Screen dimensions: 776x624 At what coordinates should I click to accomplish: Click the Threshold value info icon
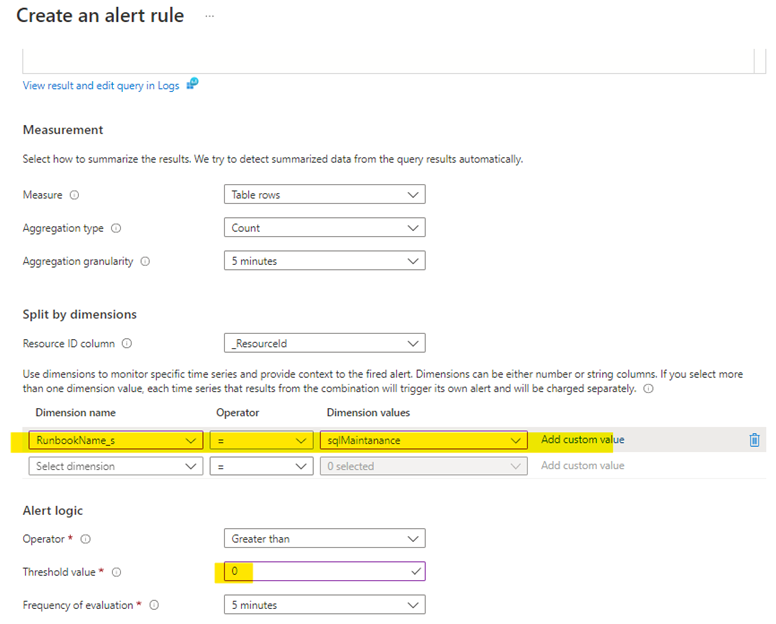coord(117,572)
